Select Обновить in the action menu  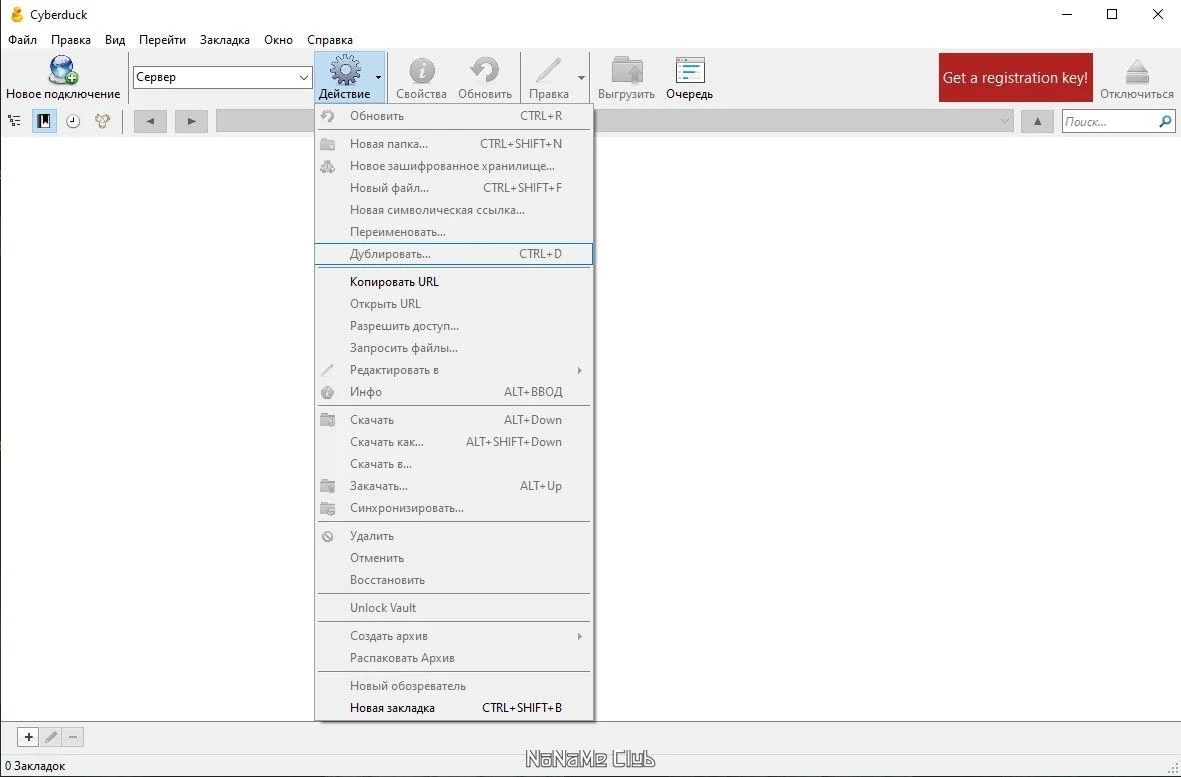click(453, 116)
